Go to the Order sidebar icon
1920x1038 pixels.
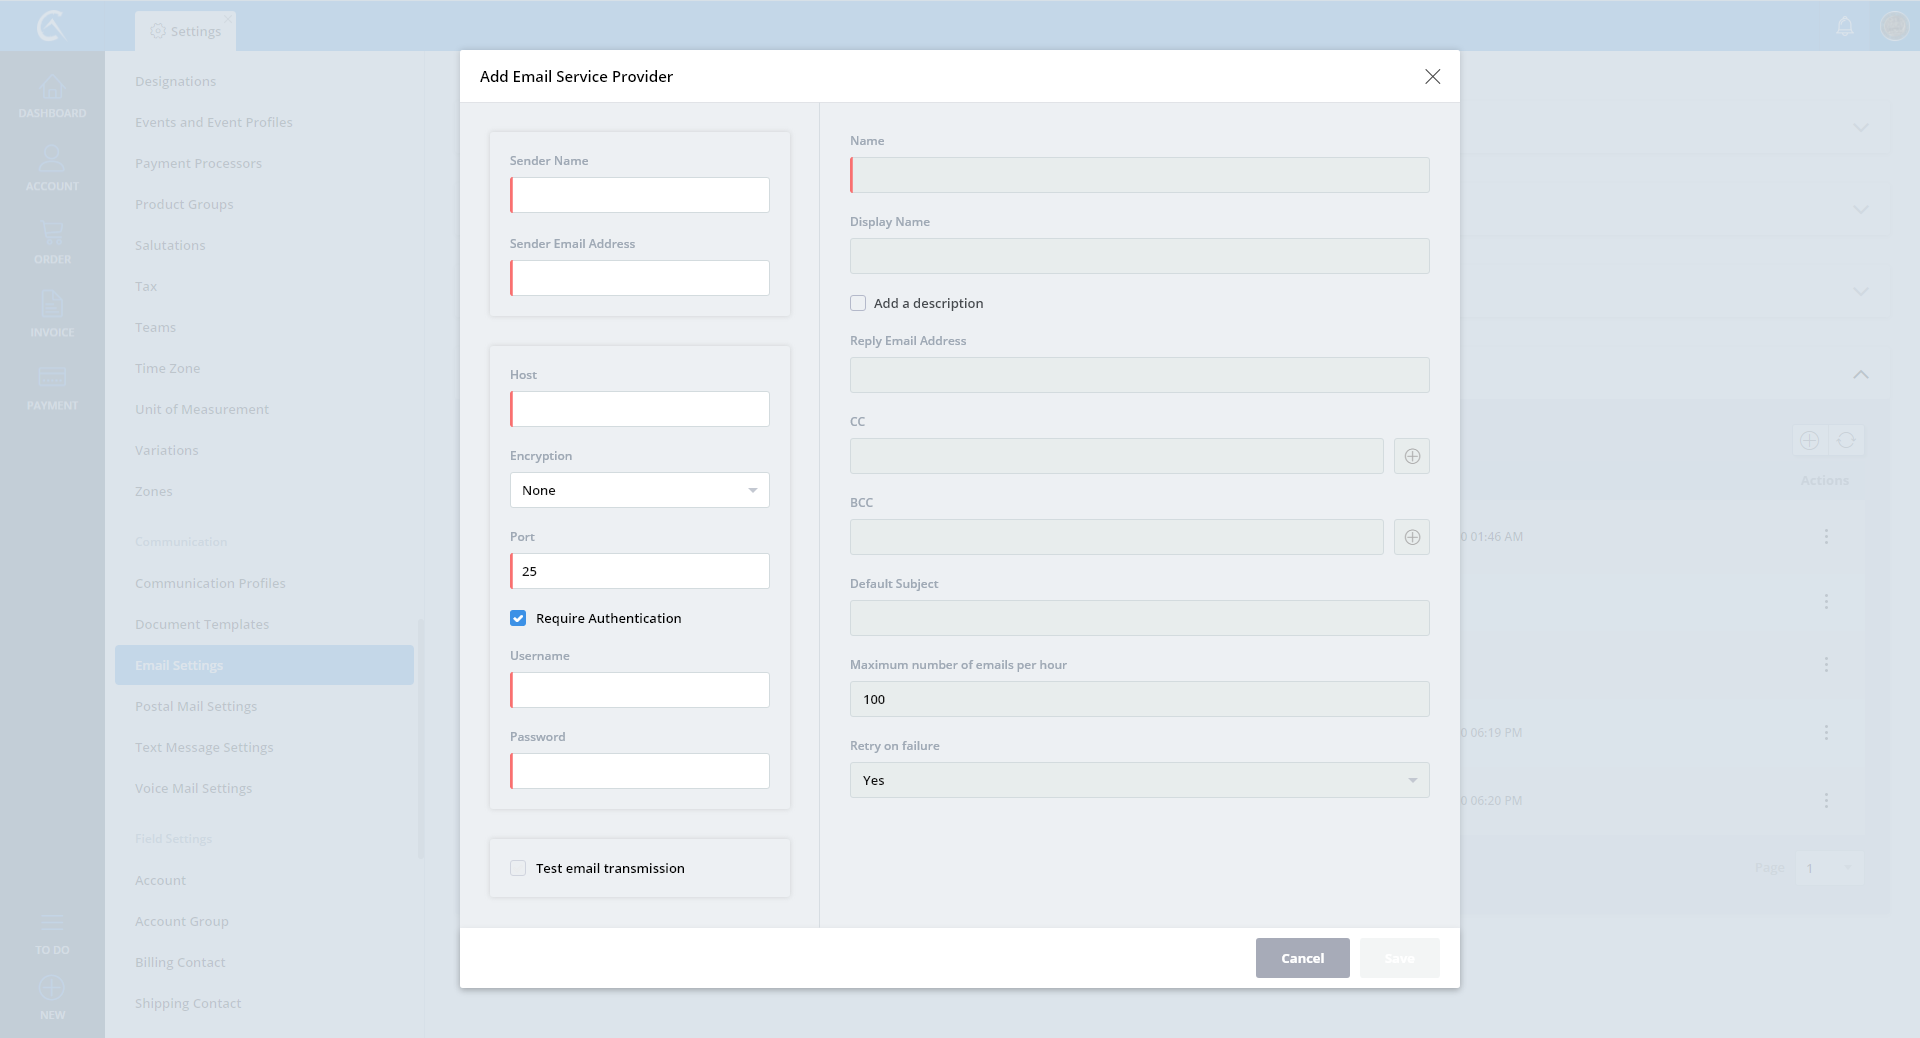pos(52,242)
